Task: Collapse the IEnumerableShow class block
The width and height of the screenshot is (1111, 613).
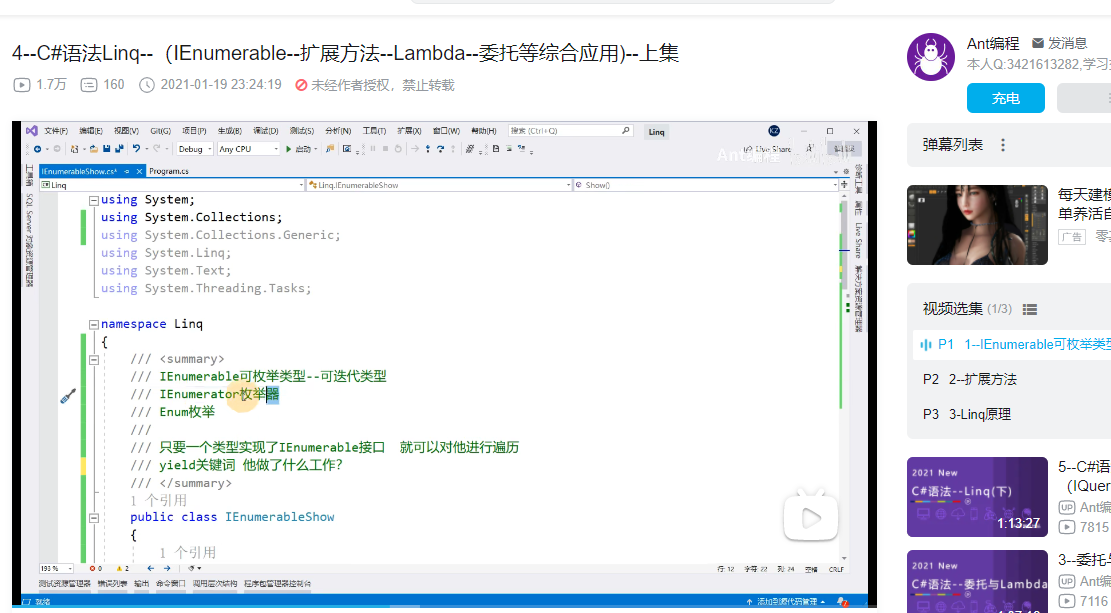Action: [94, 518]
